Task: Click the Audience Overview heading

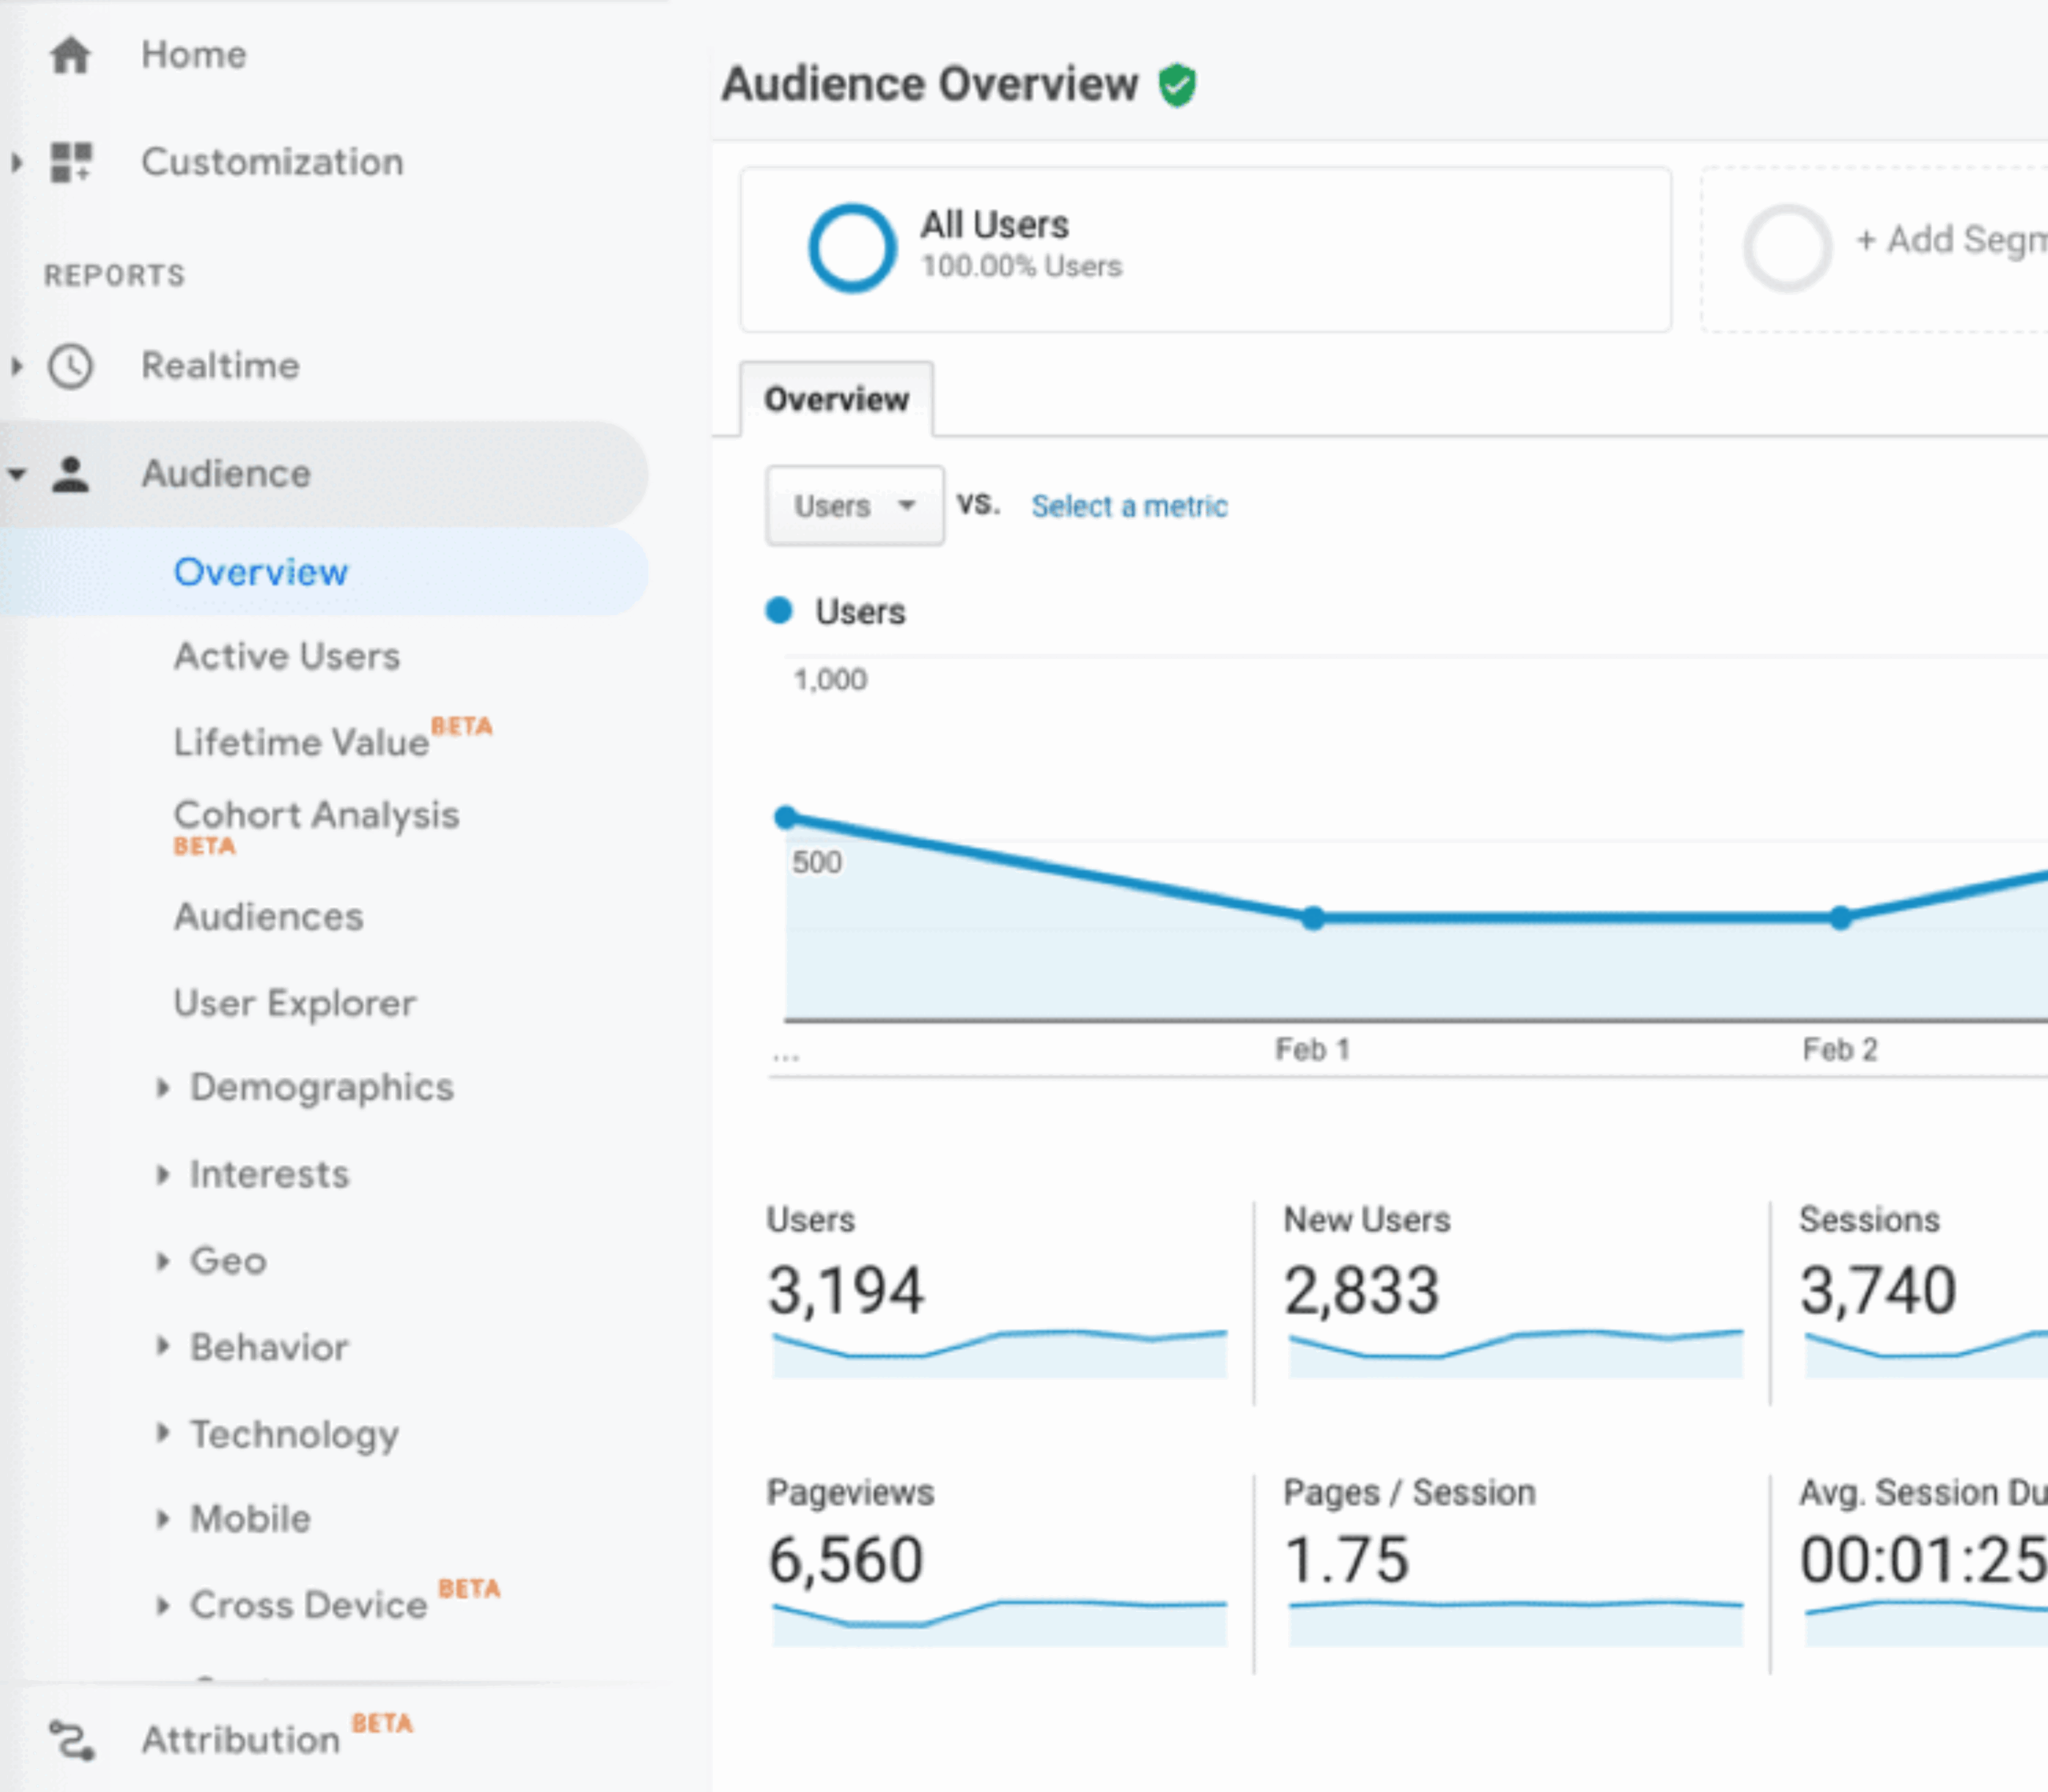Action: 930,84
